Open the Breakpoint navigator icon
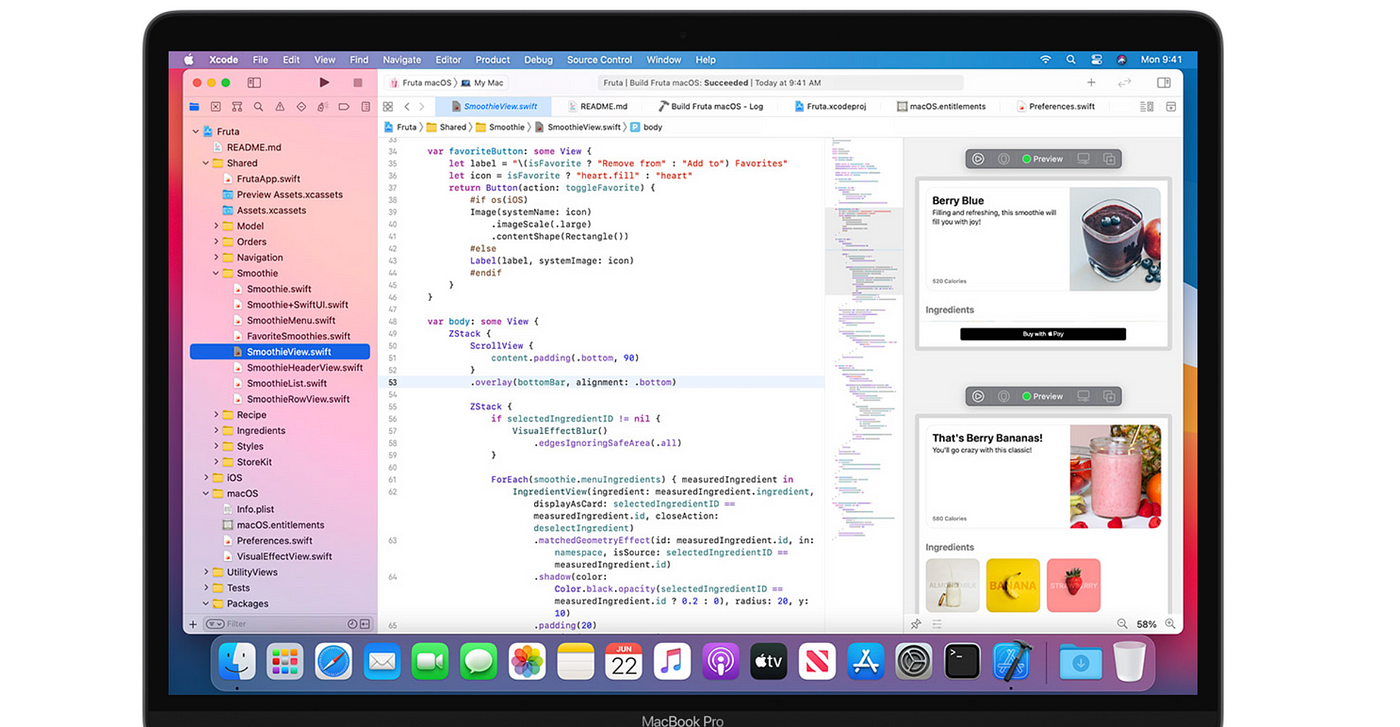This screenshot has height=727, width=1400. (x=344, y=107)
